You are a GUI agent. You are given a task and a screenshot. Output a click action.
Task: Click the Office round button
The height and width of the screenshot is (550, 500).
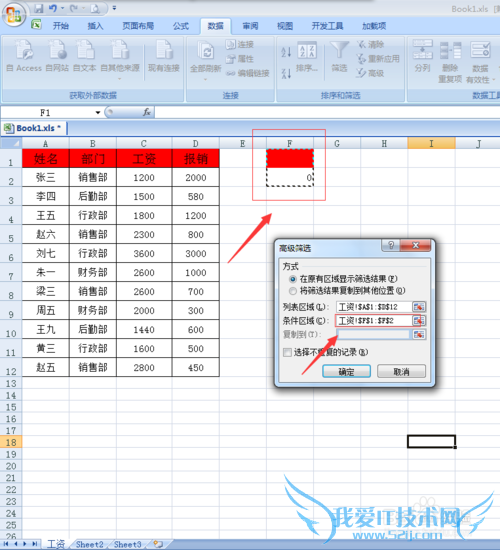coord(14,15)
